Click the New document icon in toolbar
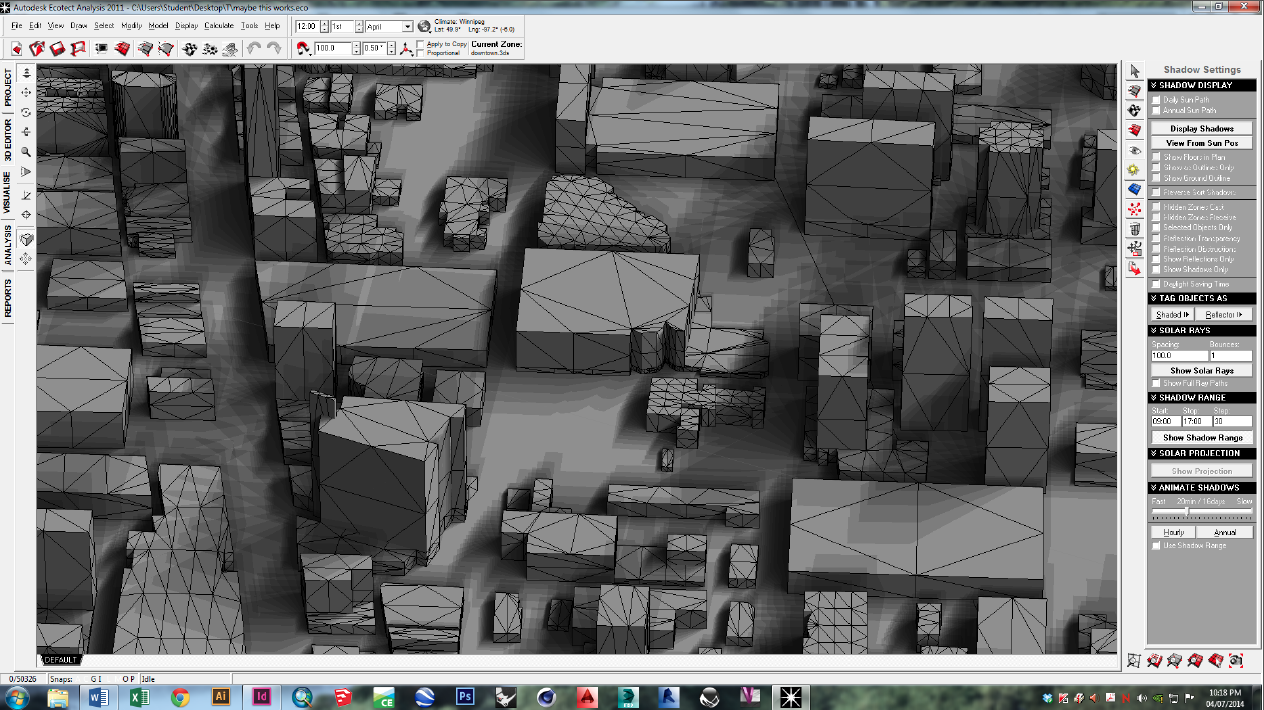This screenshot has height=710, width=1264. [17, 48]
